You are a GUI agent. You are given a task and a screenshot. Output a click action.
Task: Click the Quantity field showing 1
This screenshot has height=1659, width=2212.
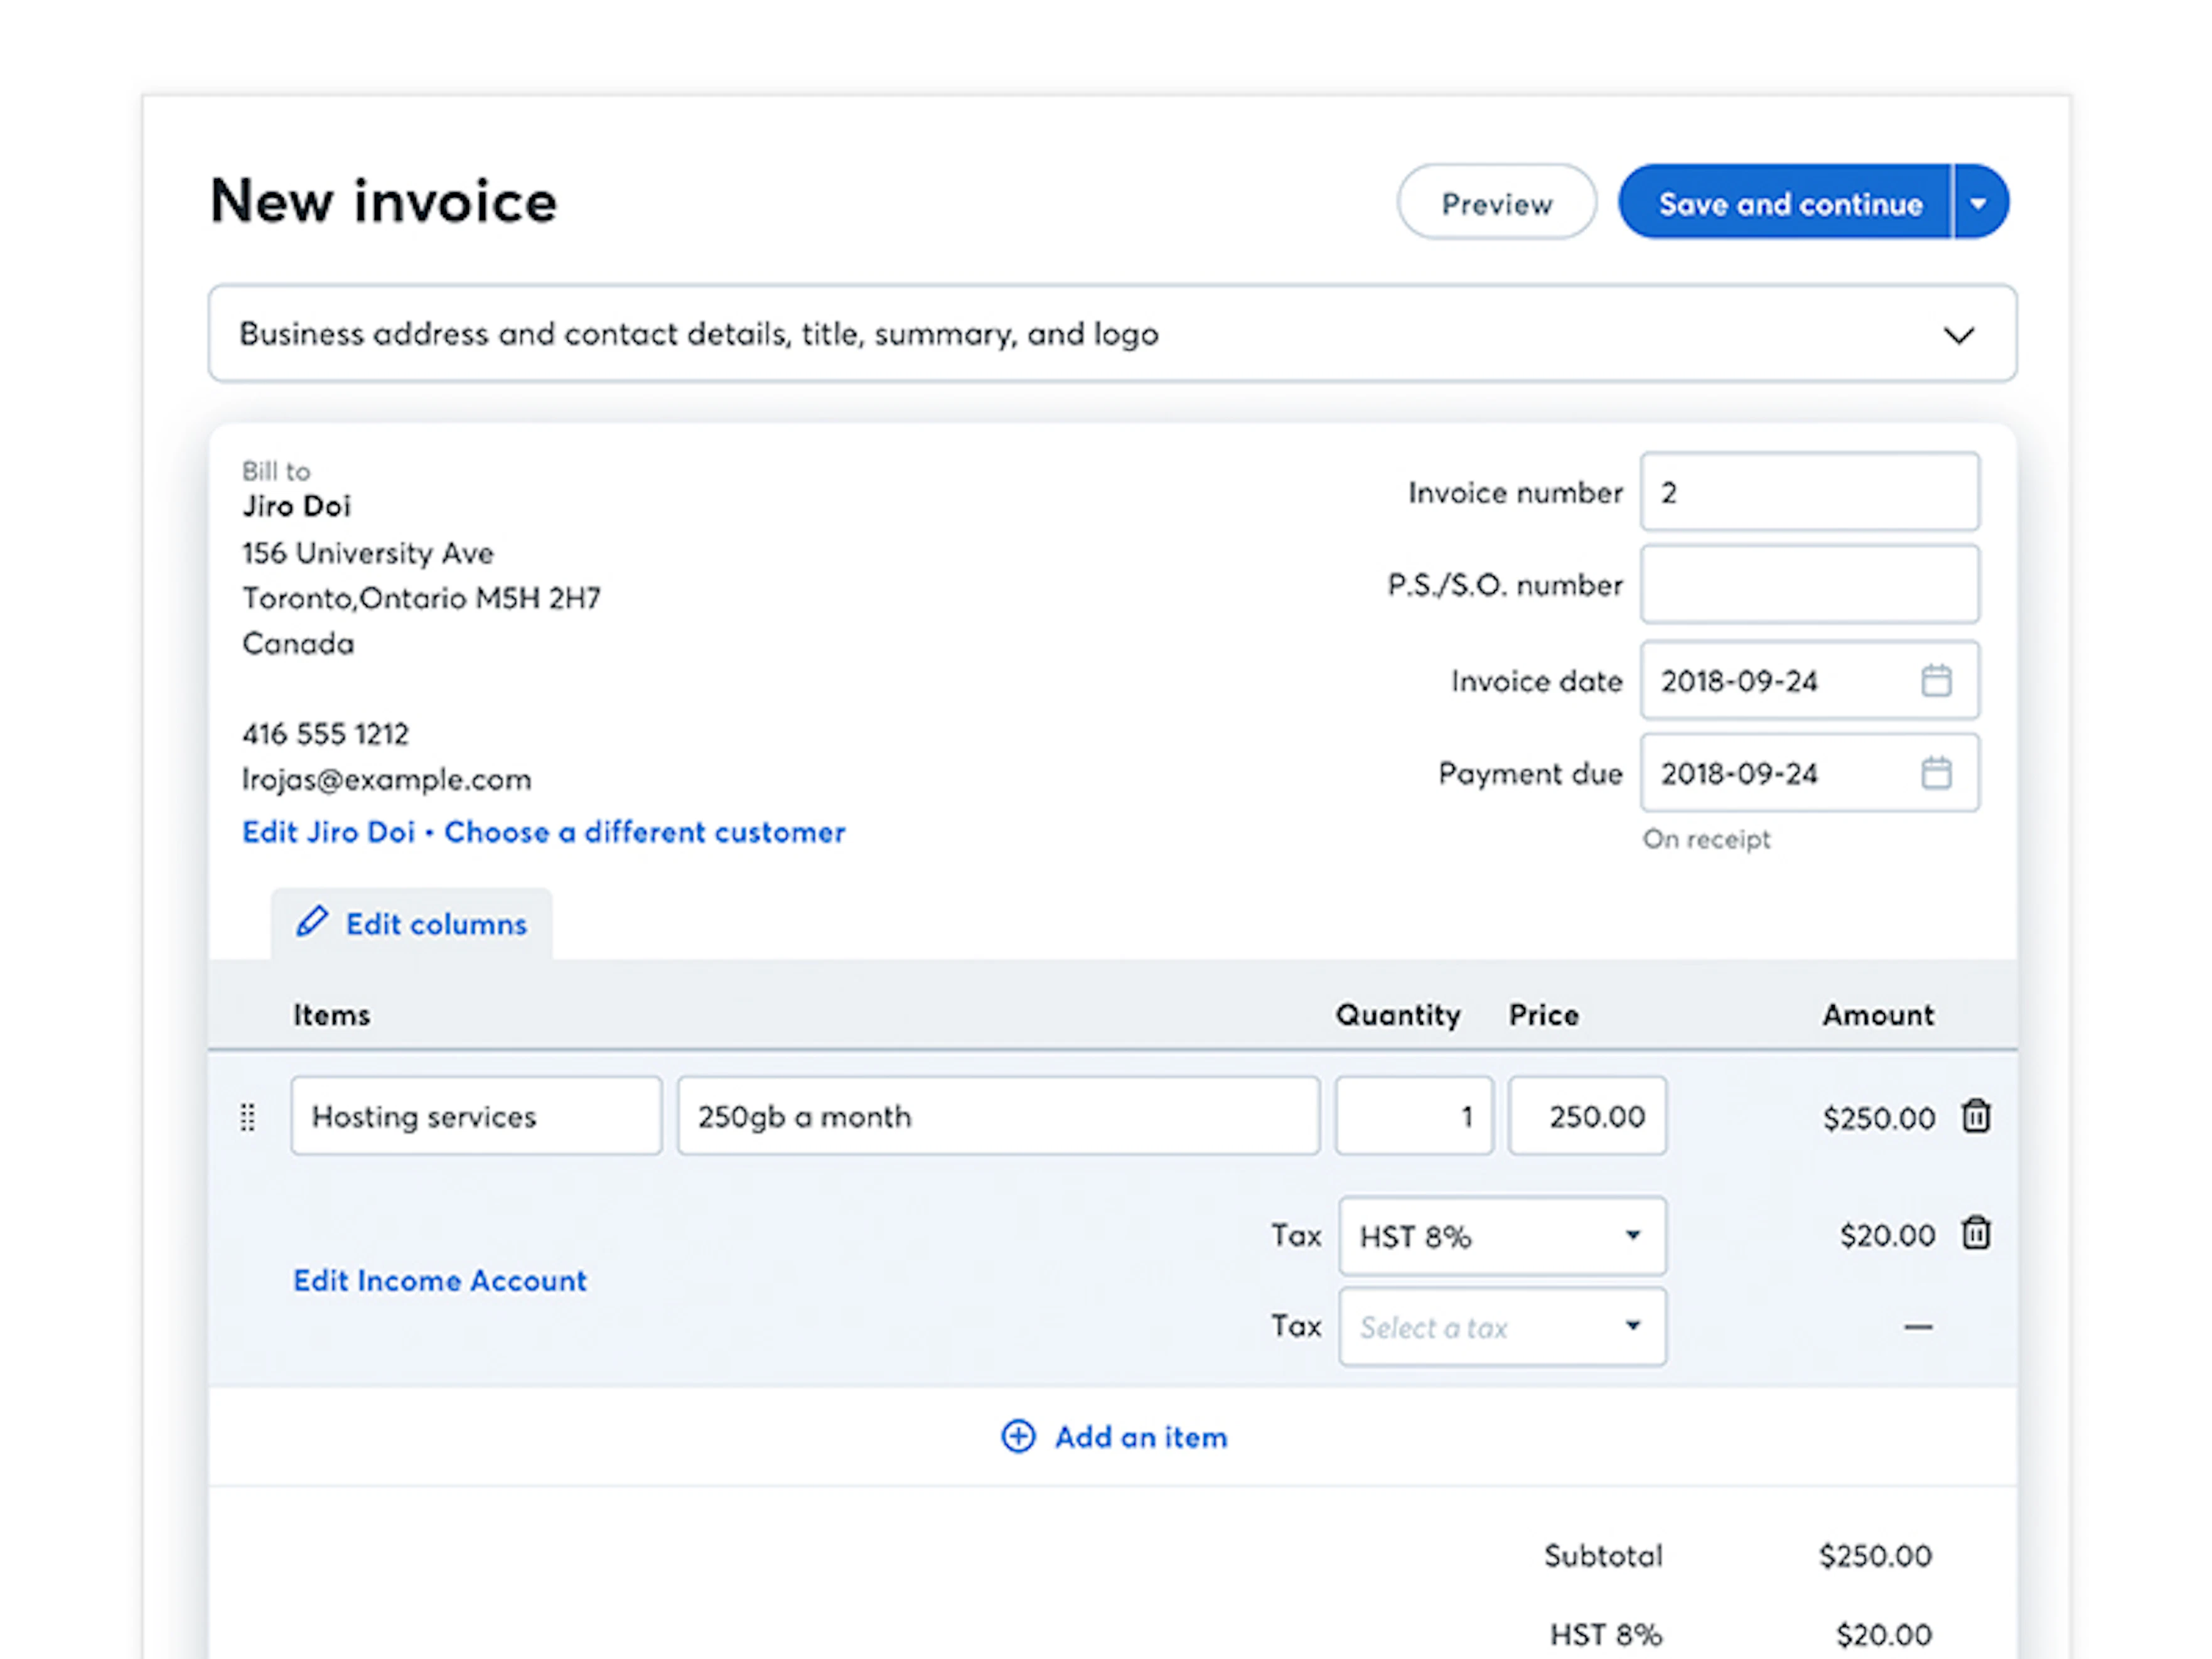(x=1413, y=1116)
